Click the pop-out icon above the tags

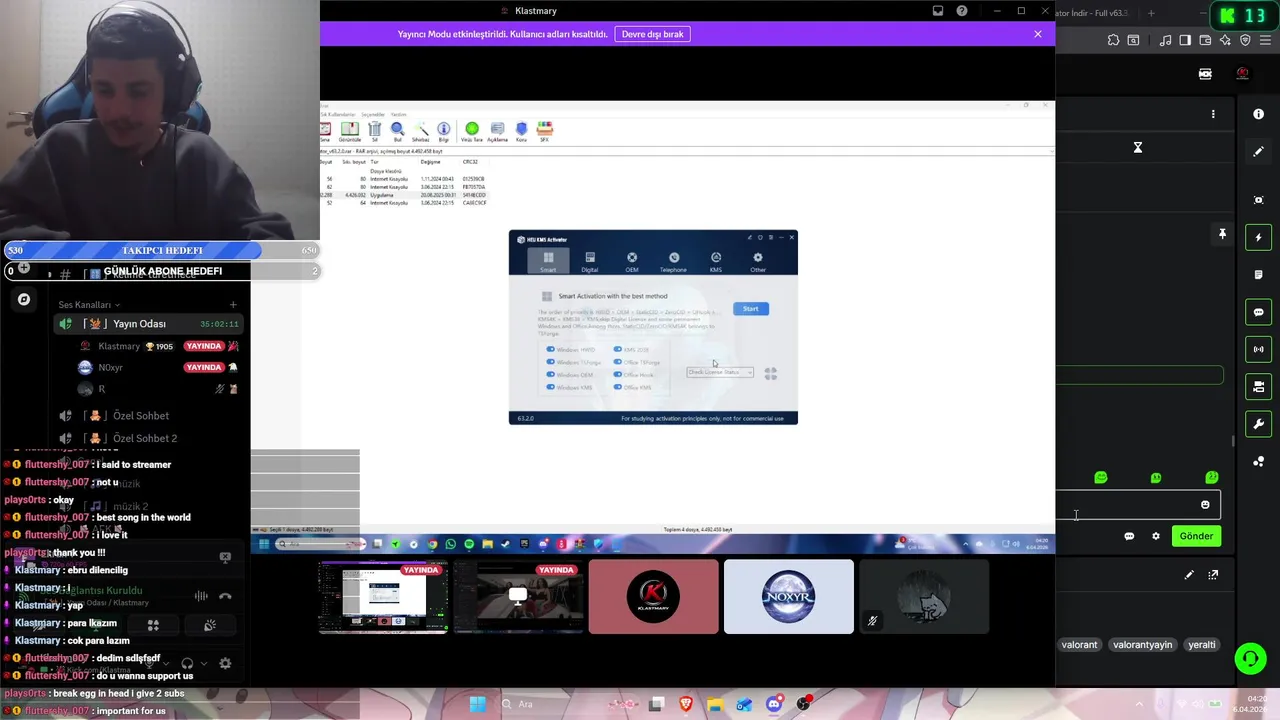(1213, 575)
